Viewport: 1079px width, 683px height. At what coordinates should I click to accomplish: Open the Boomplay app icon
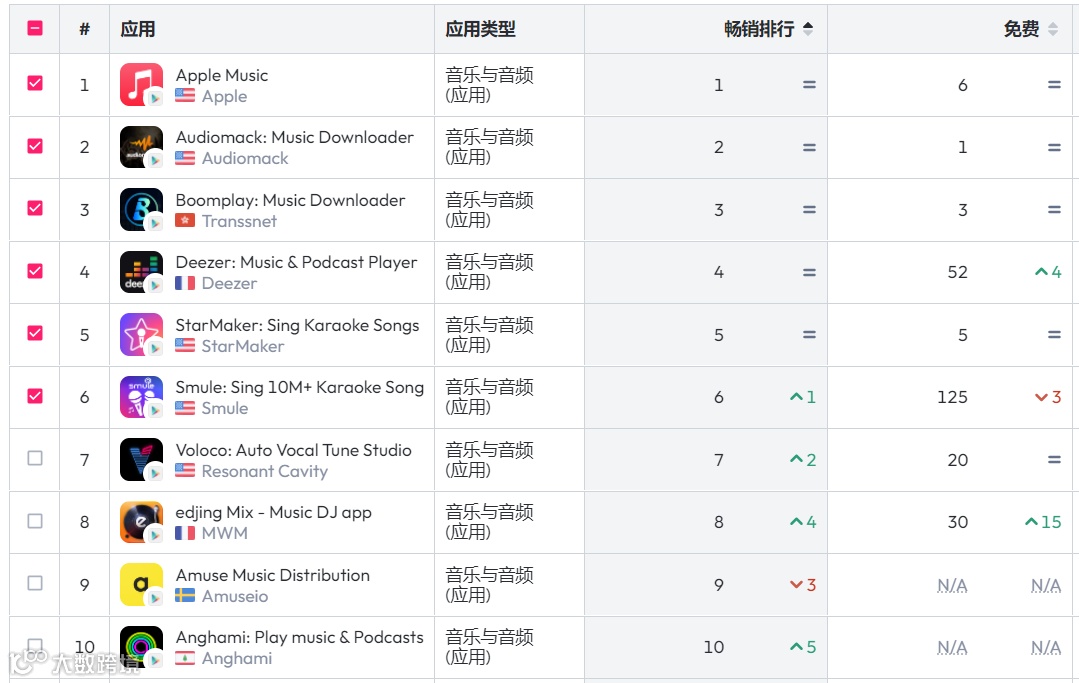coord(141,209)
